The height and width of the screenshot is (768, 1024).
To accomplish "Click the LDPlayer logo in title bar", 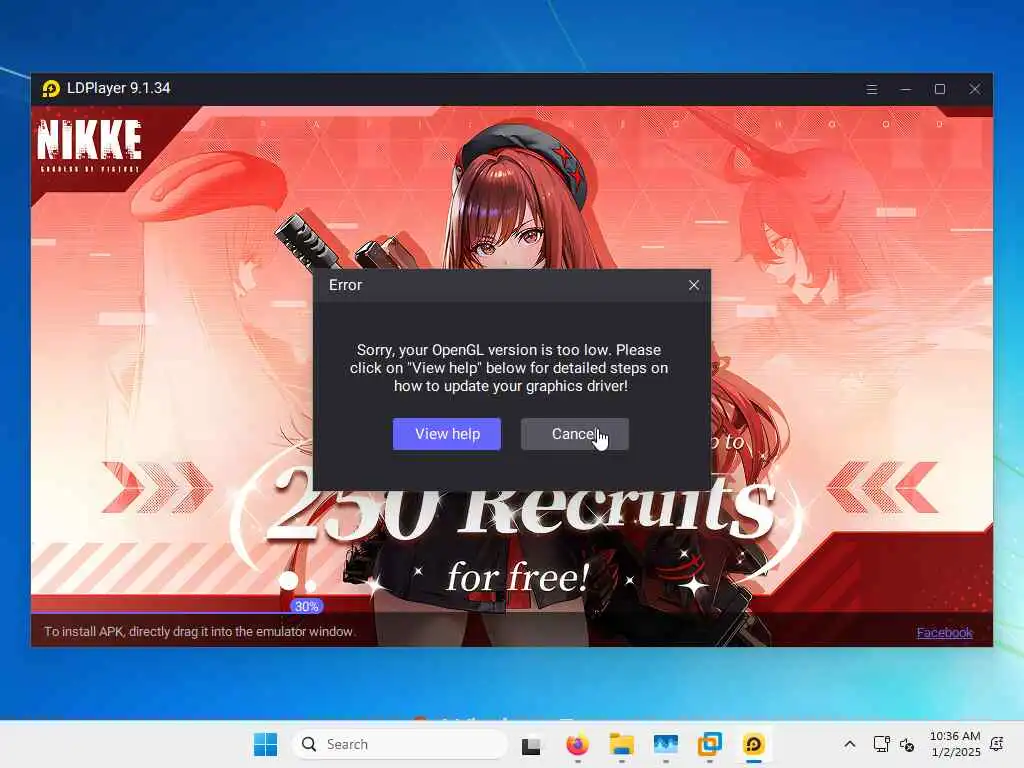I will click(51, 88).
